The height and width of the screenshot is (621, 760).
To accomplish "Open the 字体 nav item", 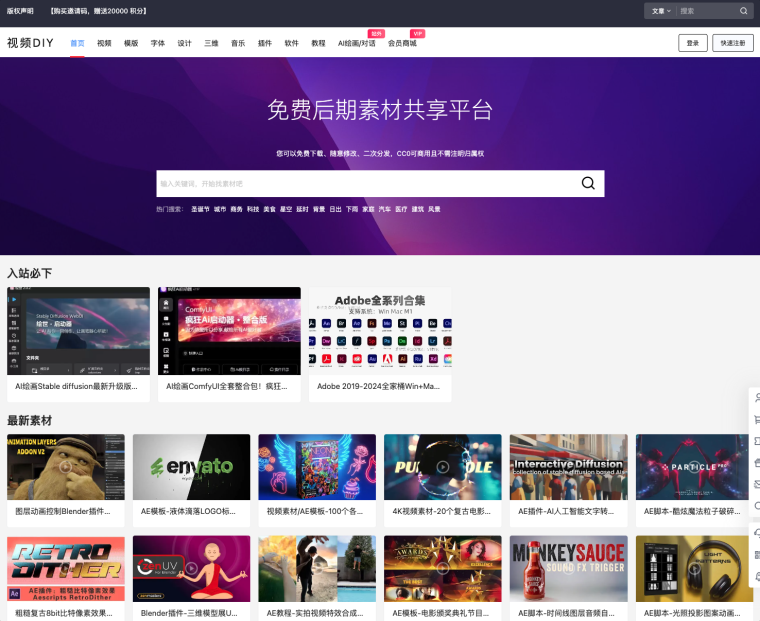I will pos(158,43).
